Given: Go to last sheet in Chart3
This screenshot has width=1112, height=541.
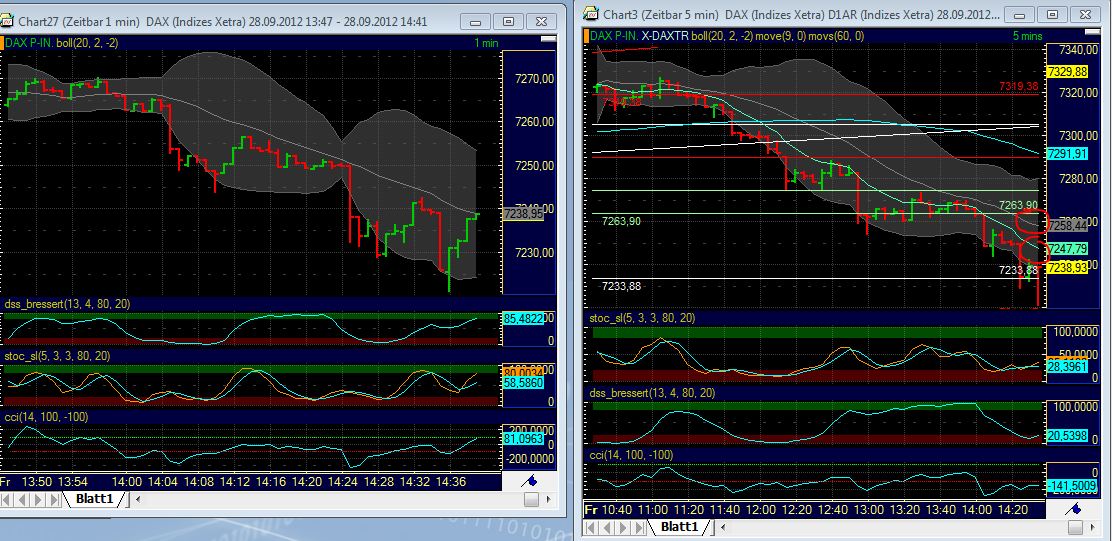Looking at the screenshot, I should tap(638, 527).
